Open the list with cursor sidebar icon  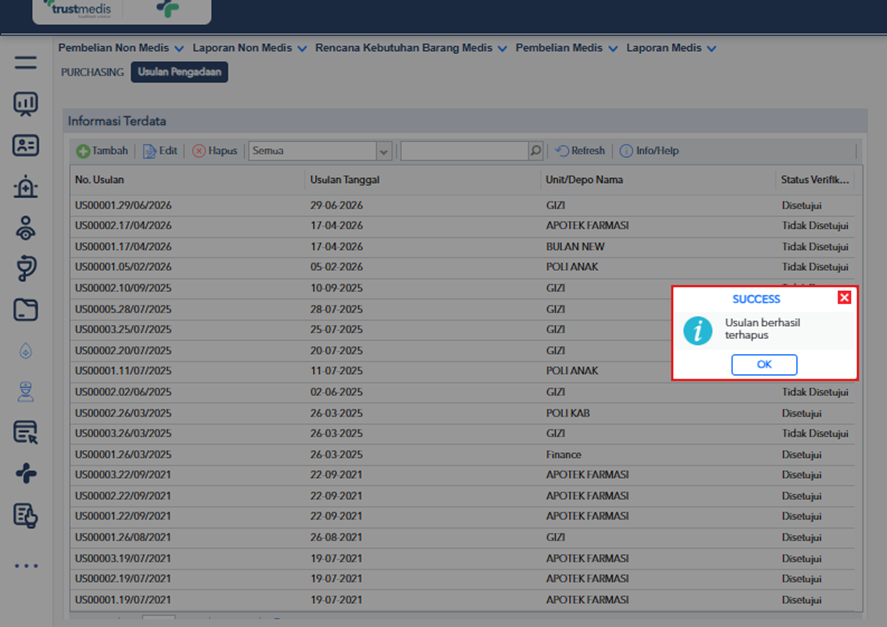(25, 432)
